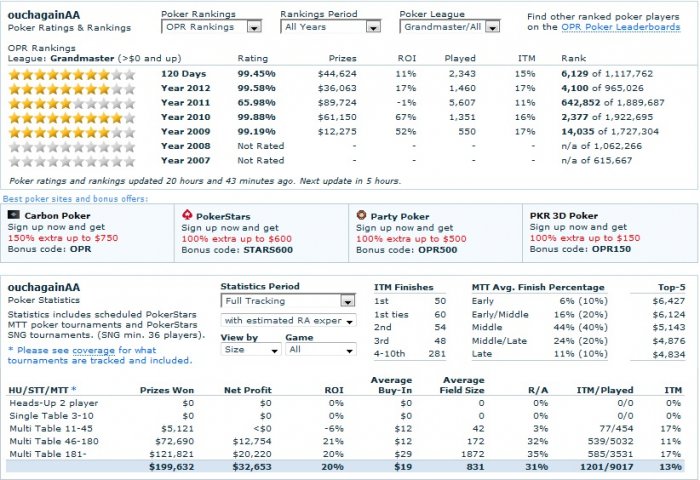Click the empty star rating for Year 2008
The height and width of the screenshot is (480, 700).
click(72, 146)
